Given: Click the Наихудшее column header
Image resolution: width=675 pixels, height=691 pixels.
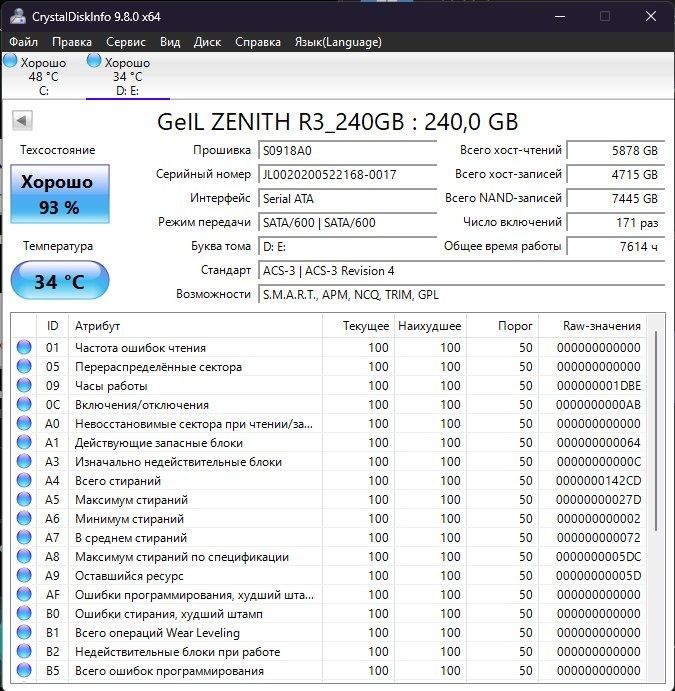Looking at the screenshot, I should (430, 326).
